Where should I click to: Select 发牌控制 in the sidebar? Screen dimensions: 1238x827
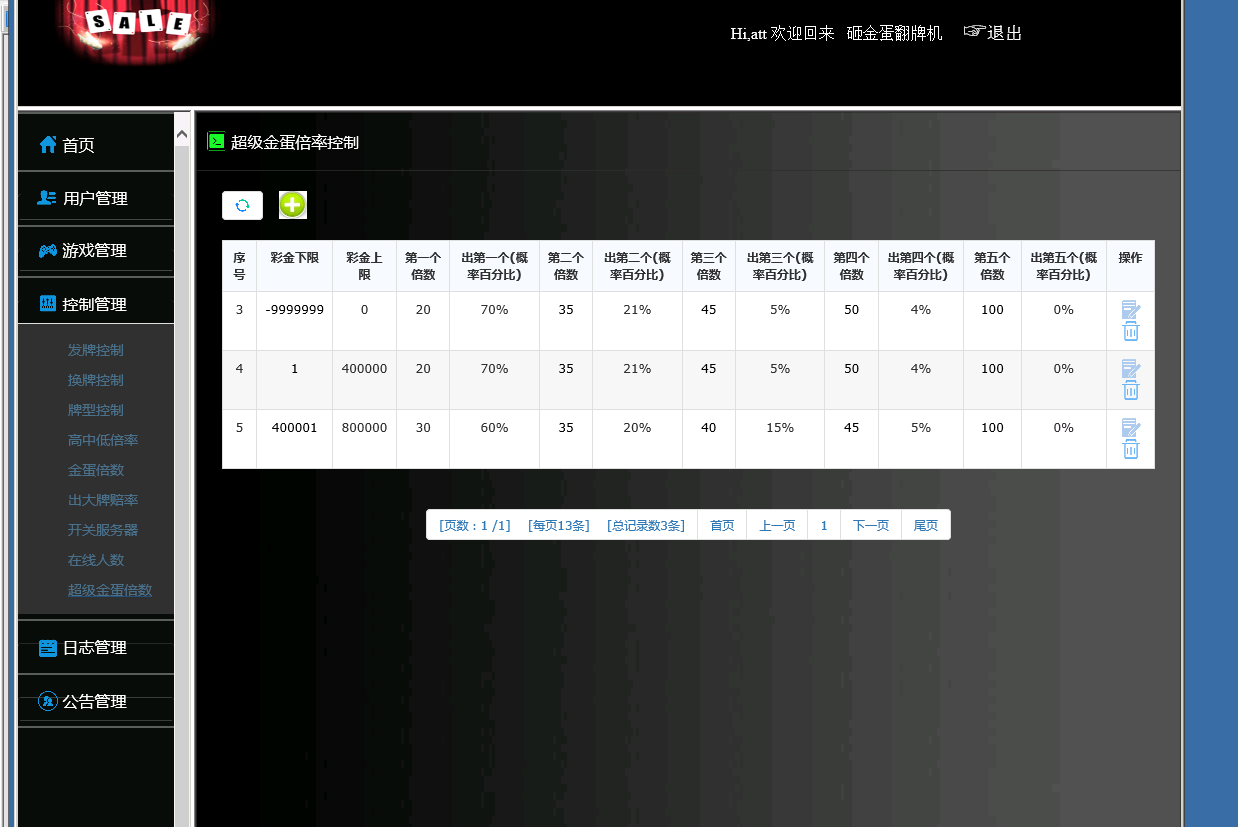tap(96, 350)
